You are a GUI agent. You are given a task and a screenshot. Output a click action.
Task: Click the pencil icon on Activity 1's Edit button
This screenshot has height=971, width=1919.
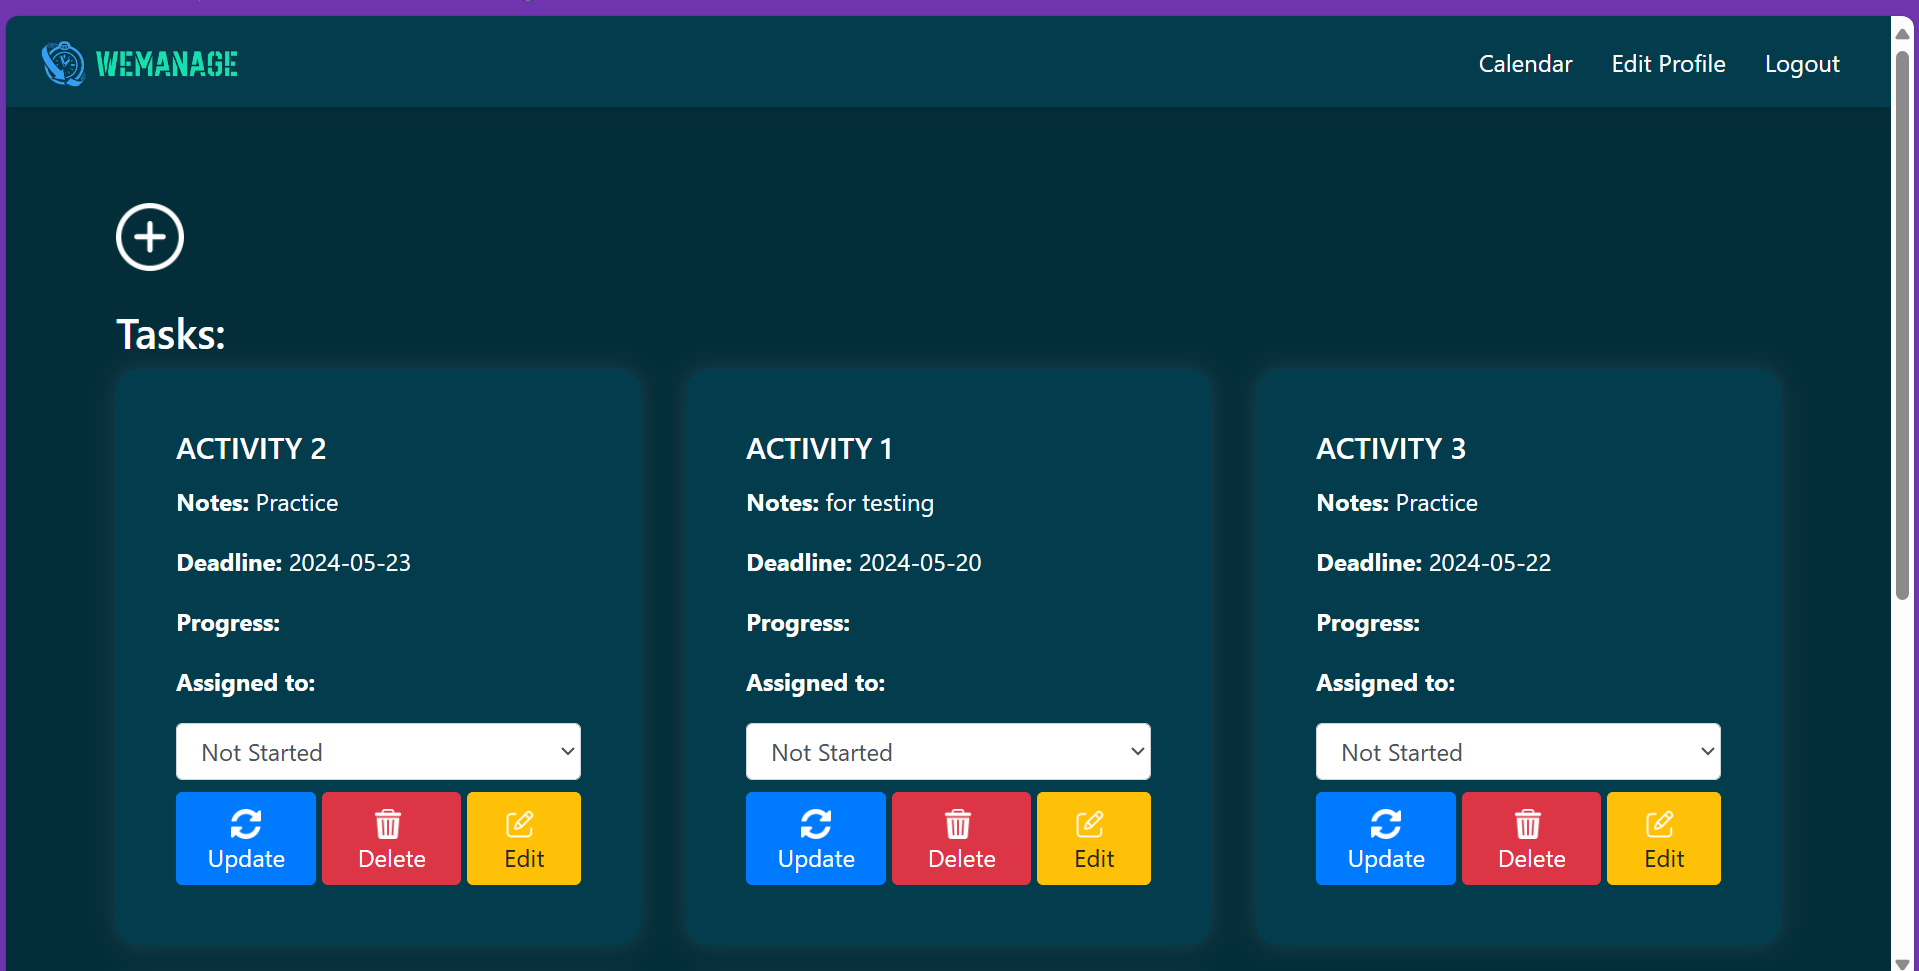[x=1090, y=823]
